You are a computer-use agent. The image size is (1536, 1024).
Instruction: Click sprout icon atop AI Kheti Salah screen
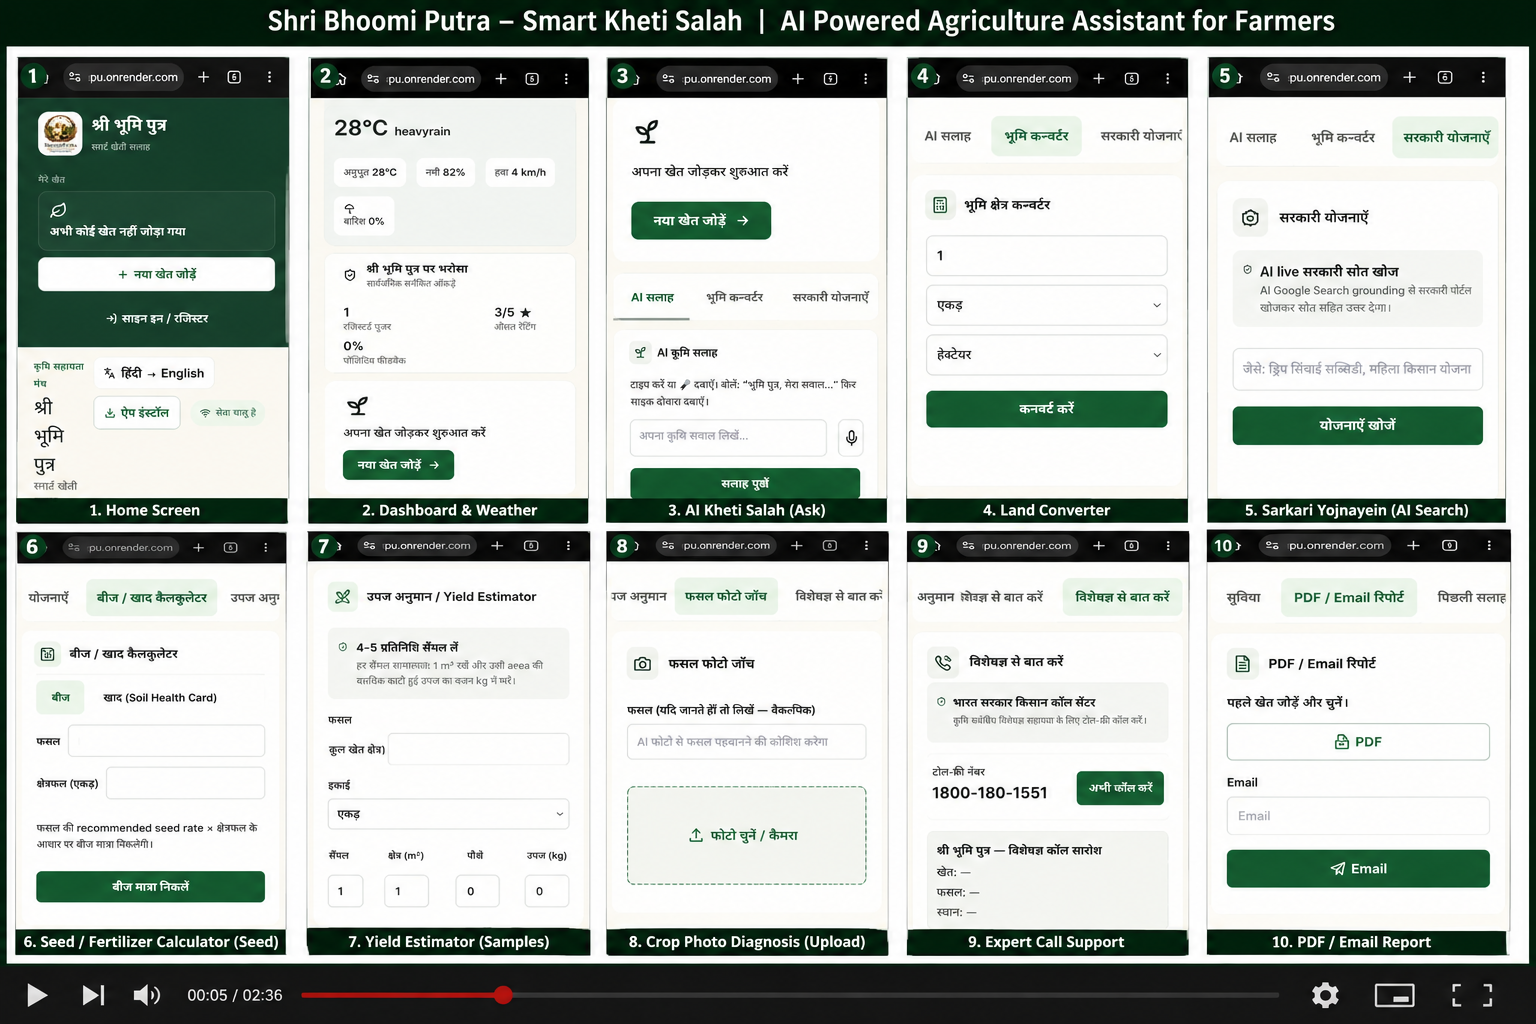(647, 132)
